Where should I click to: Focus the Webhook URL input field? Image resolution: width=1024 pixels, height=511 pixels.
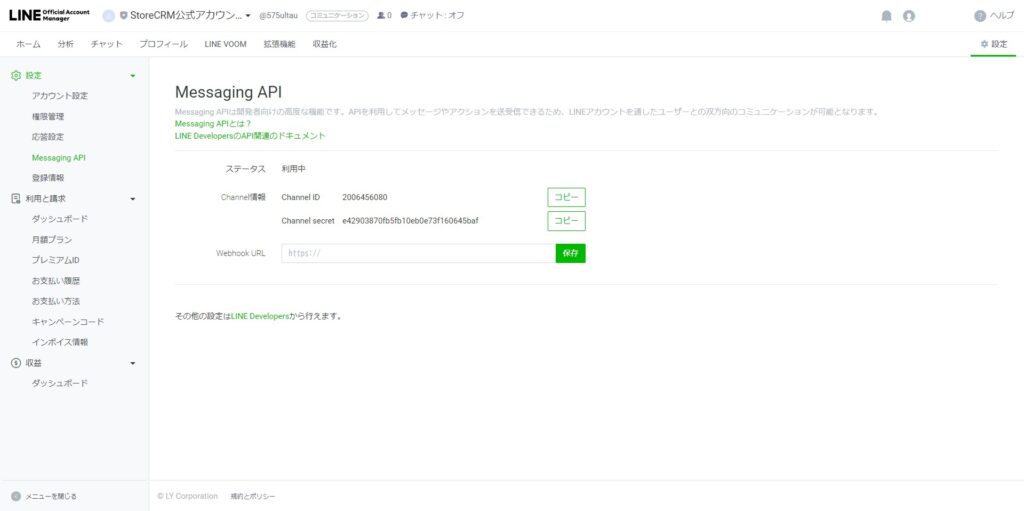[x=418, y=254]
